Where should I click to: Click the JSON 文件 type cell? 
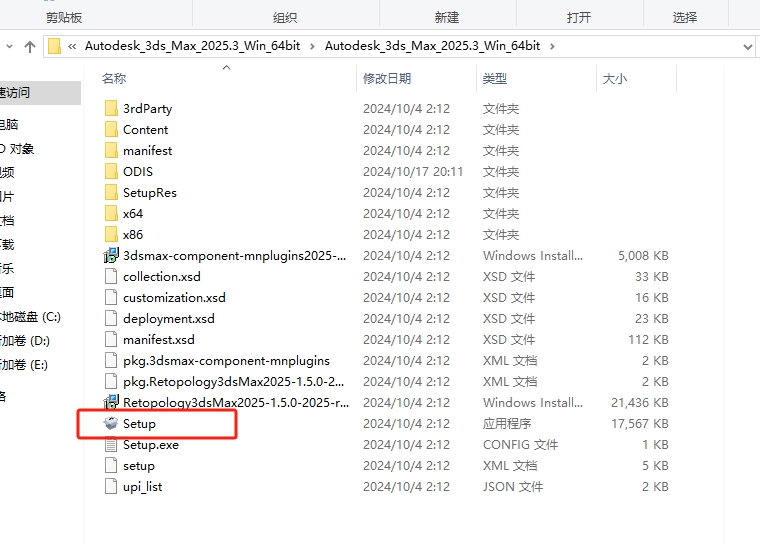pos(513,487)
